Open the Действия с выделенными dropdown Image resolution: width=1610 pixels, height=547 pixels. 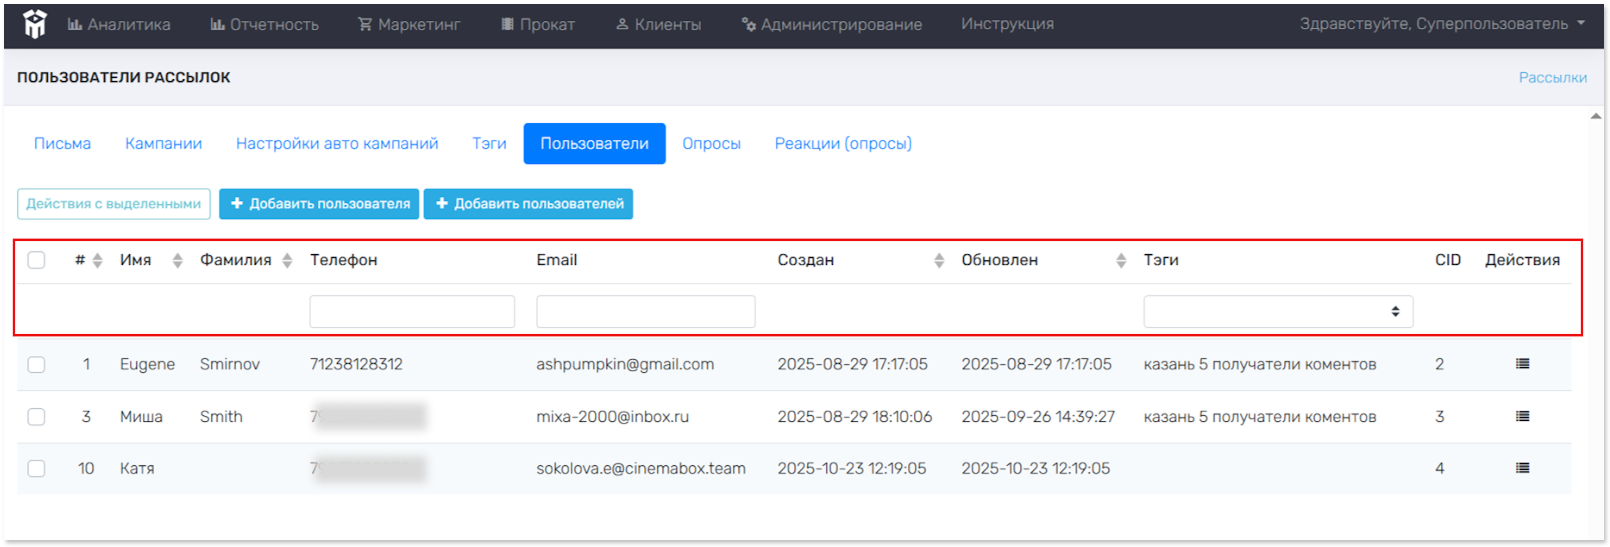point(114,204)
